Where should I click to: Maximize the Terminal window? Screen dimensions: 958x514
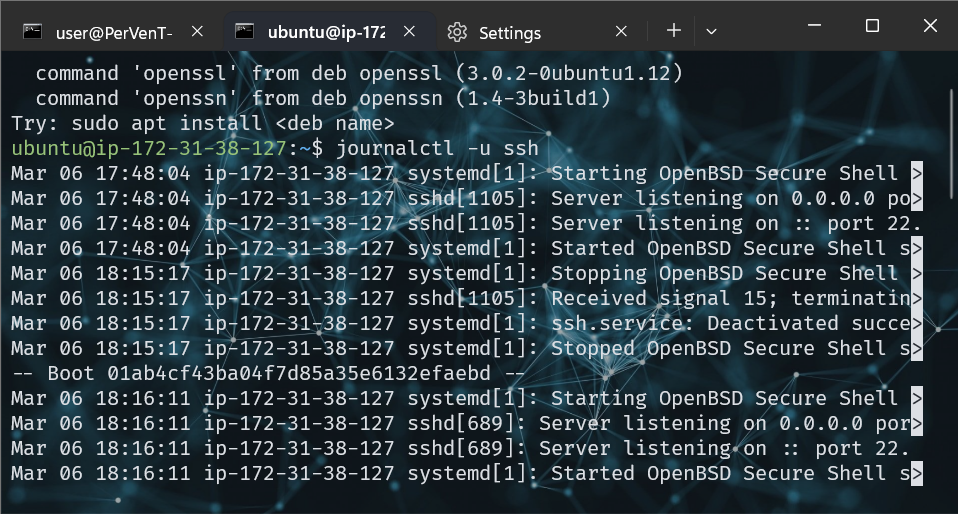[872, 25]
